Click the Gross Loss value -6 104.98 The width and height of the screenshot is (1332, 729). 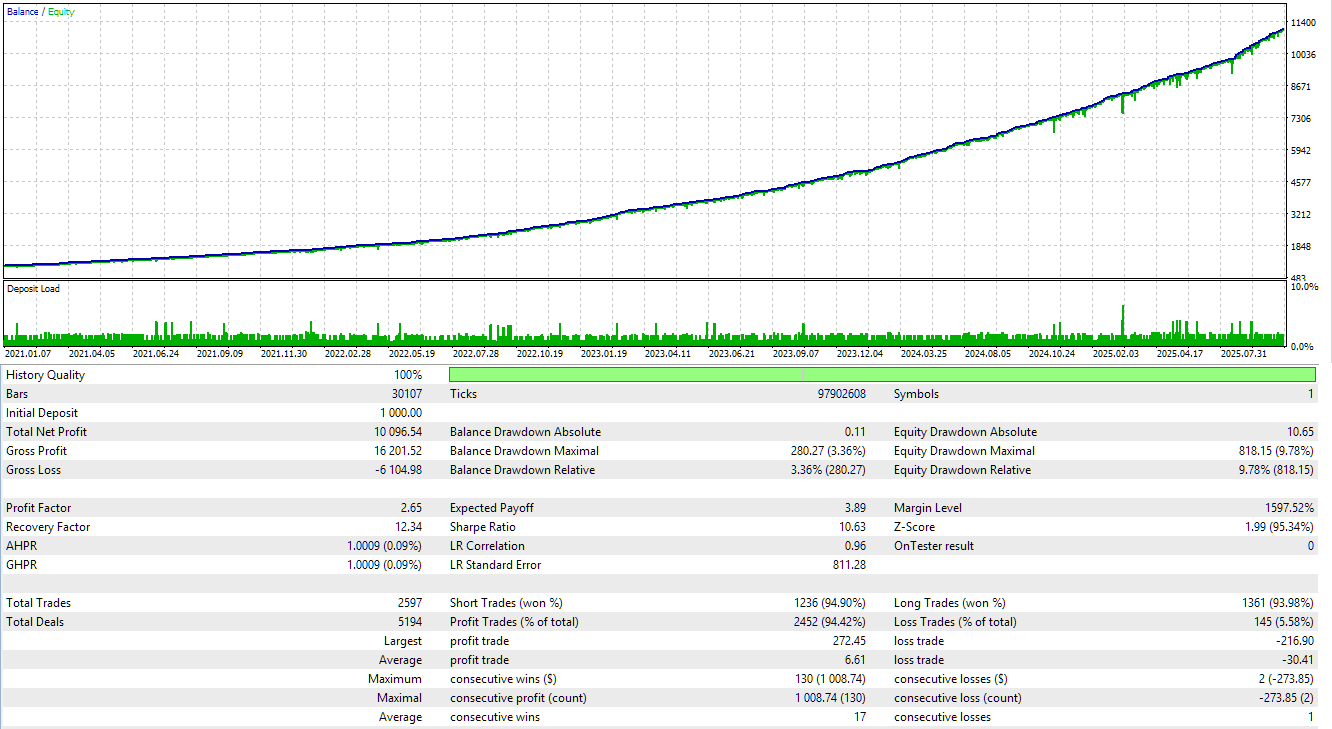pos(399,470)
